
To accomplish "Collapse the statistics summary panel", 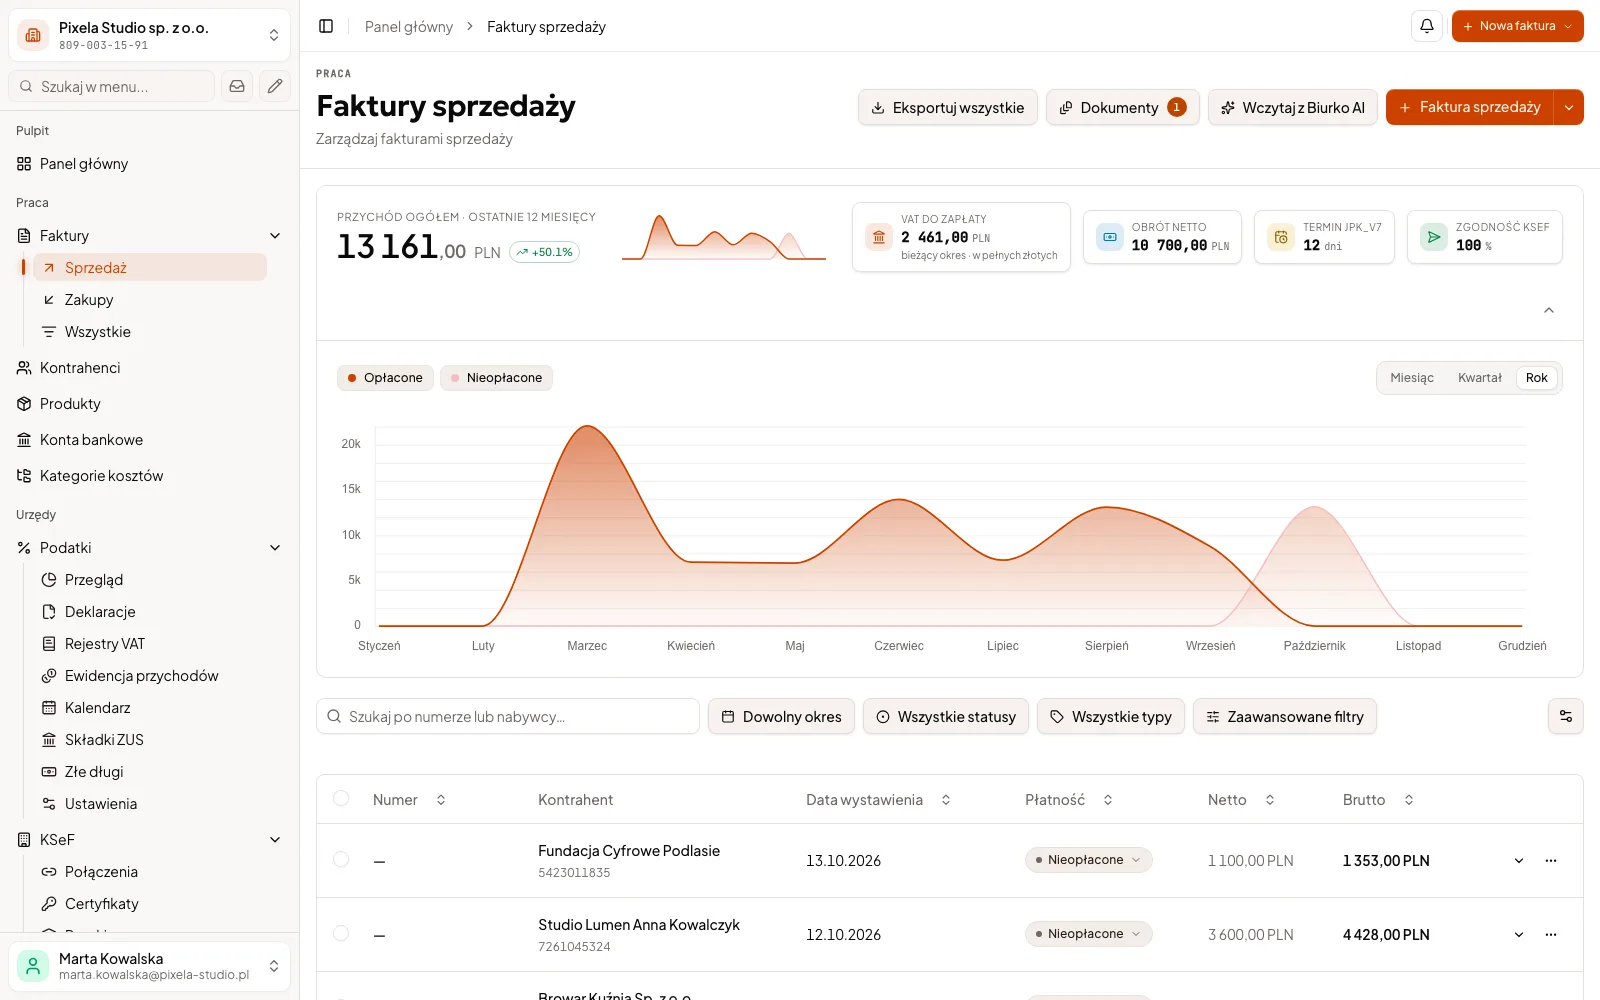I will click(1549, 310).
